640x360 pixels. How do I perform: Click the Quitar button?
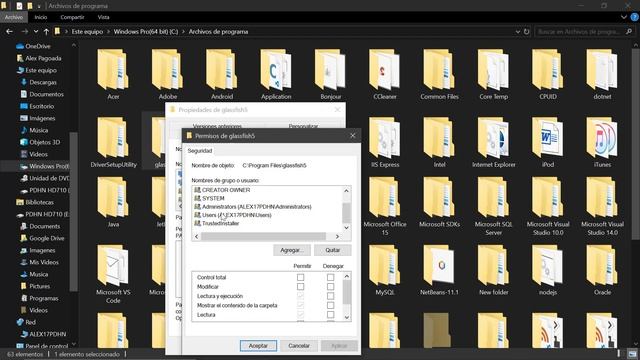click(333, 250)
